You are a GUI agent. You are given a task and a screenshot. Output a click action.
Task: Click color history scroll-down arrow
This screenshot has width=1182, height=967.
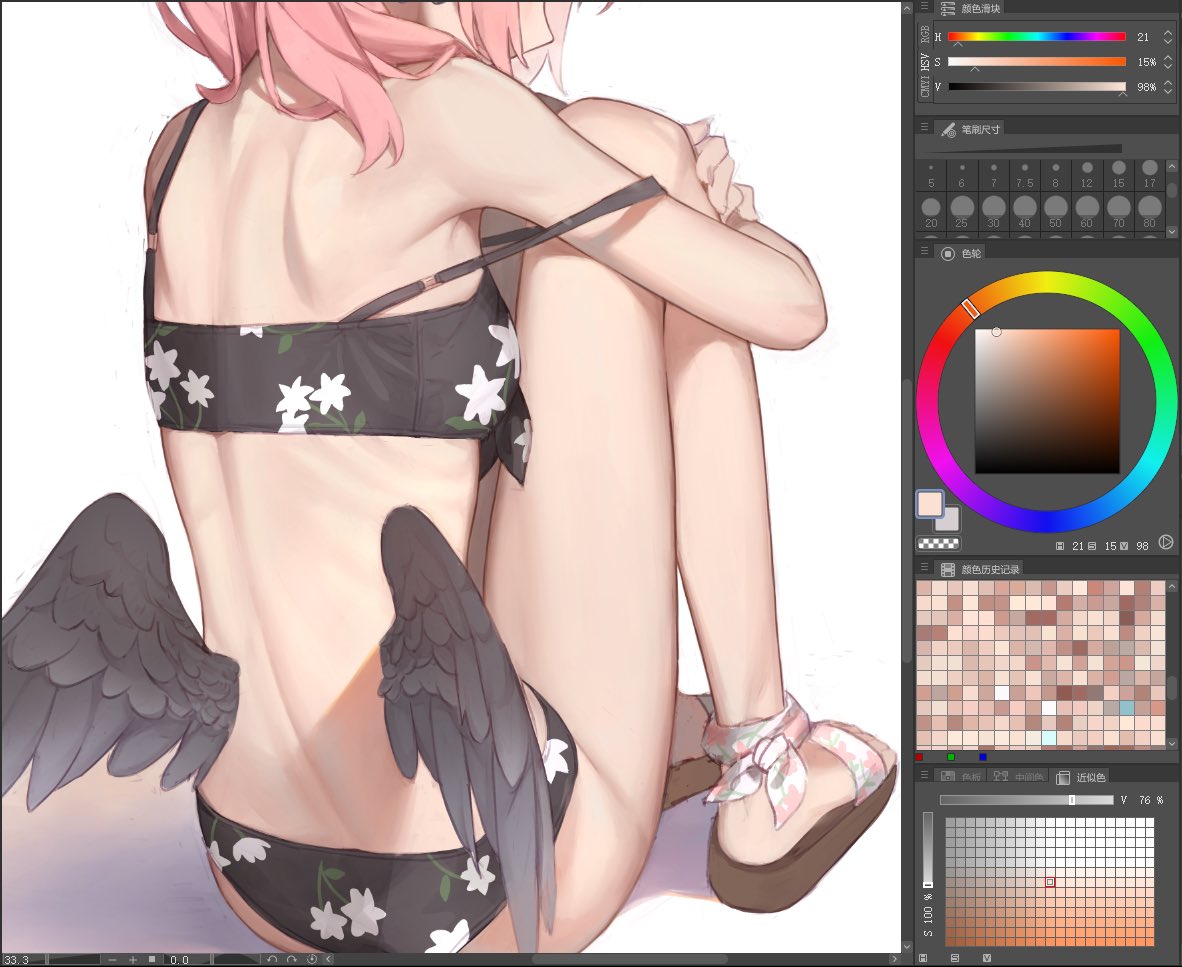1171,743
